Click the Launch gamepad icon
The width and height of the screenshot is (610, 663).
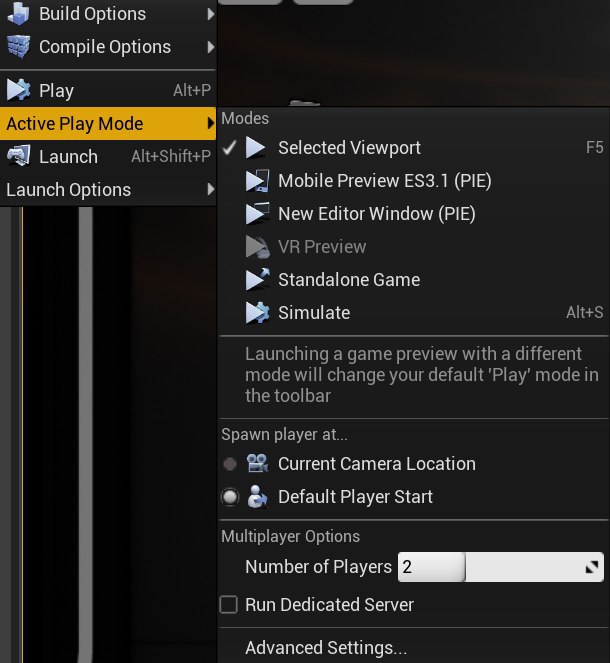pos(18,156)
